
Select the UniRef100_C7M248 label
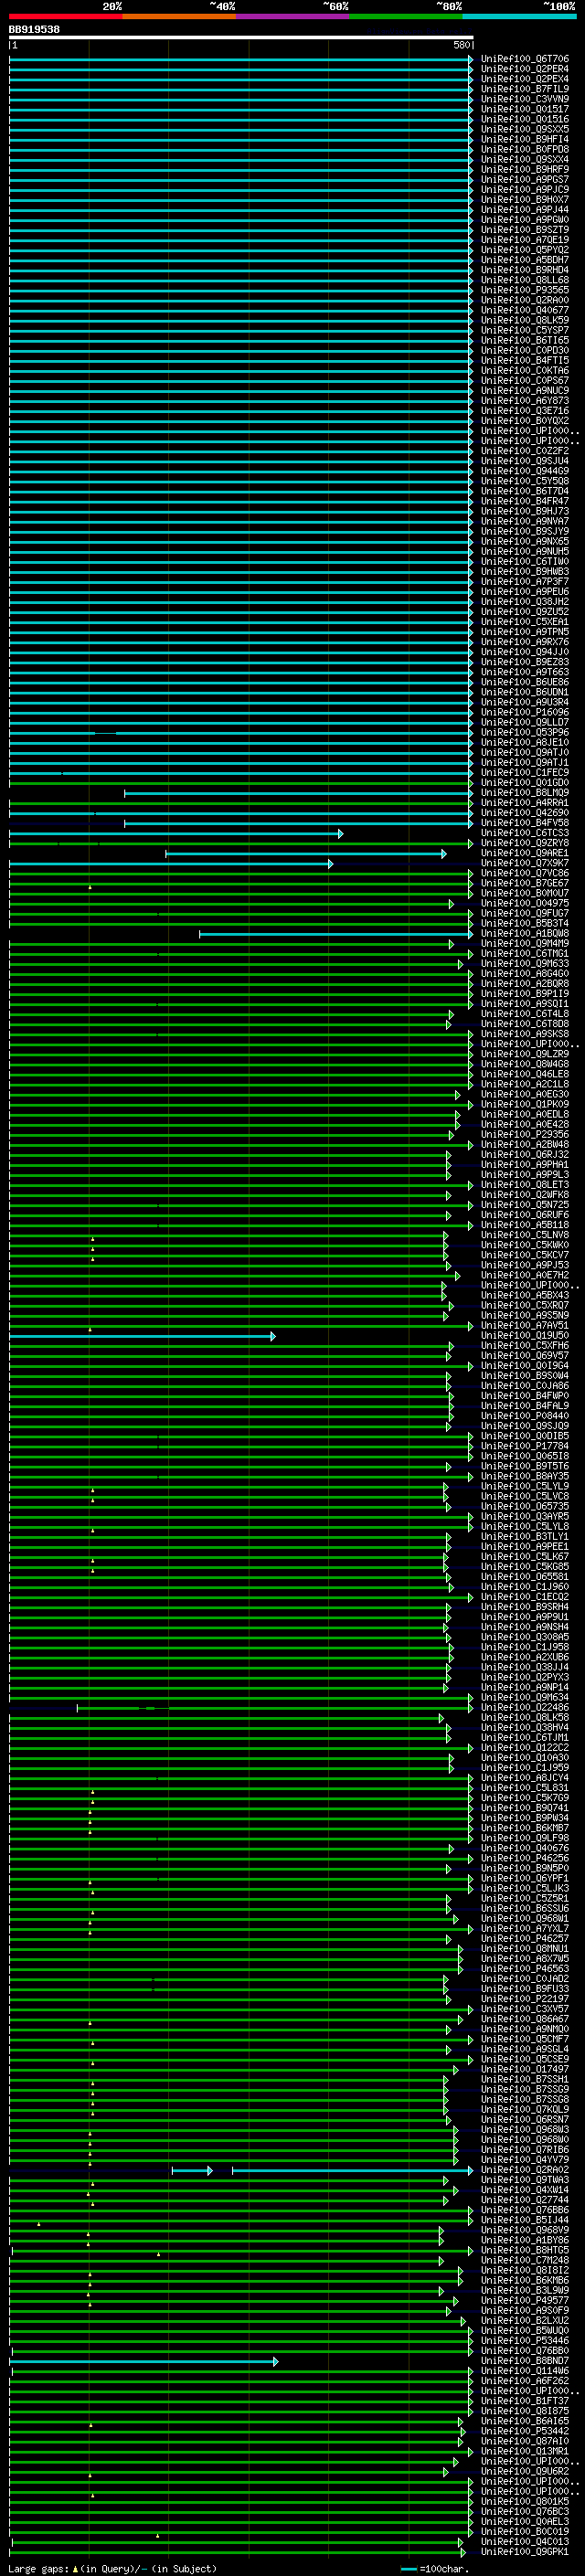point(525,2260)
